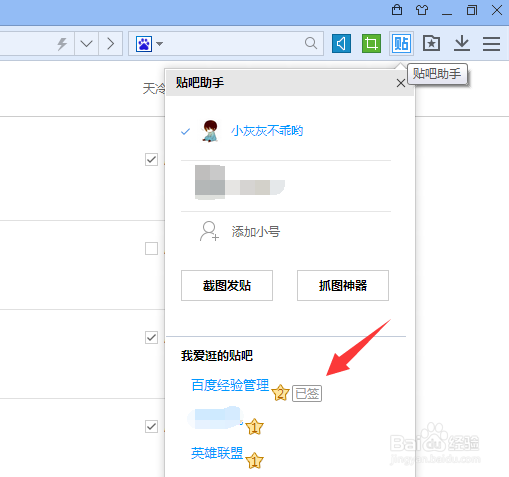Click the magnifier search icon
The height and width of the screenshot is (477, 509).
[x=311, y=43]
